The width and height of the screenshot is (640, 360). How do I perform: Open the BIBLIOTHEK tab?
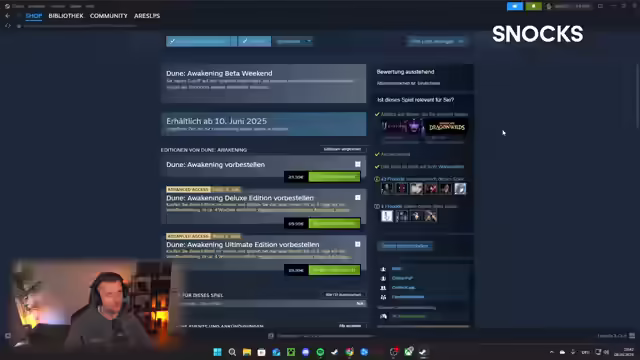tap(66, 16)
